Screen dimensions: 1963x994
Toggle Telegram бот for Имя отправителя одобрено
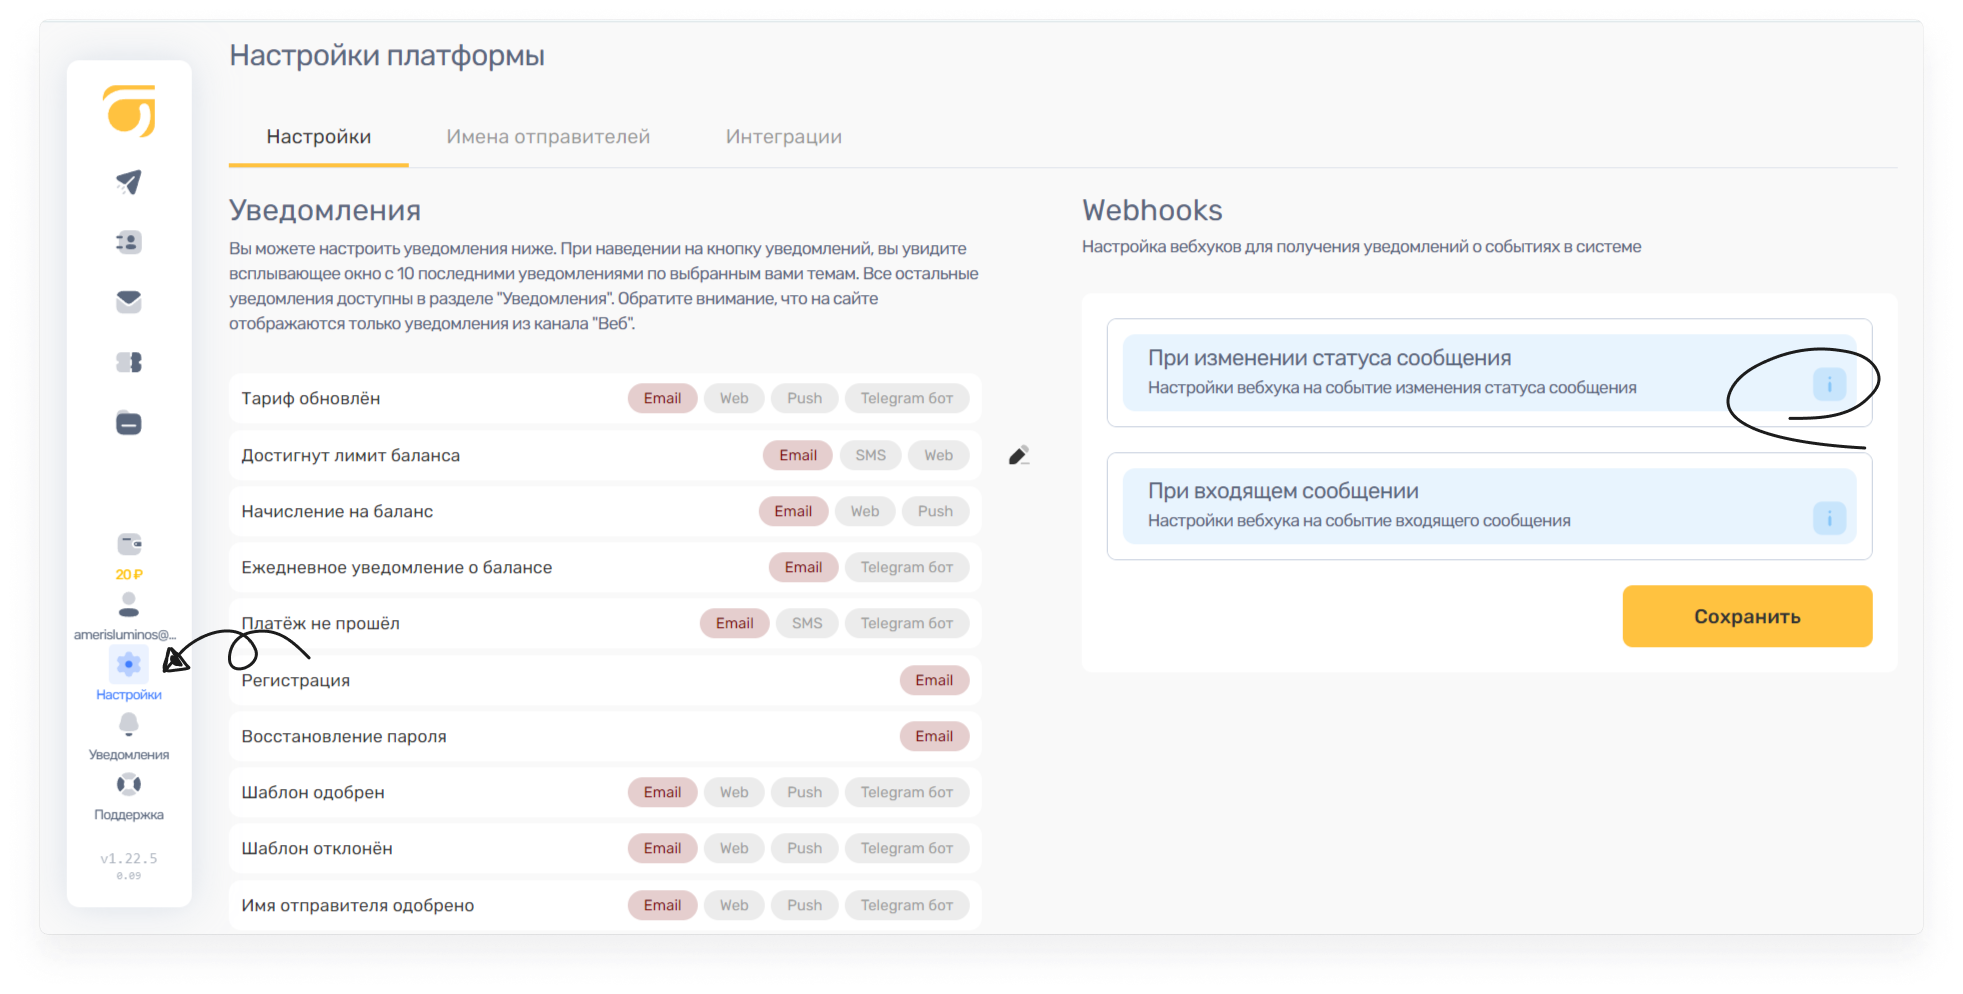(907, 905)
